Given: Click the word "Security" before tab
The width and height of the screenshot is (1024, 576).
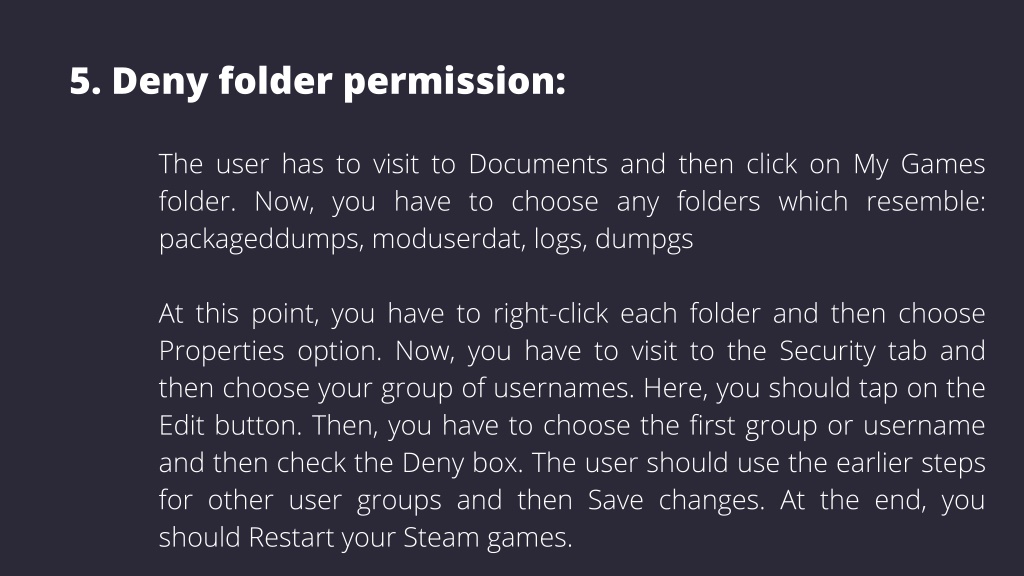Looking at the screenshot, I should coord(827,352).
